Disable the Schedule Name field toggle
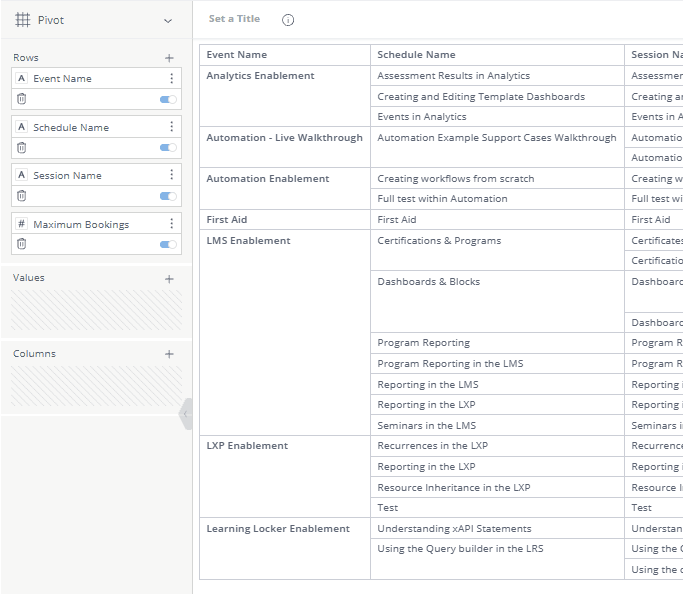The height and width of the screenshot is (594, 683). (168, 147)
